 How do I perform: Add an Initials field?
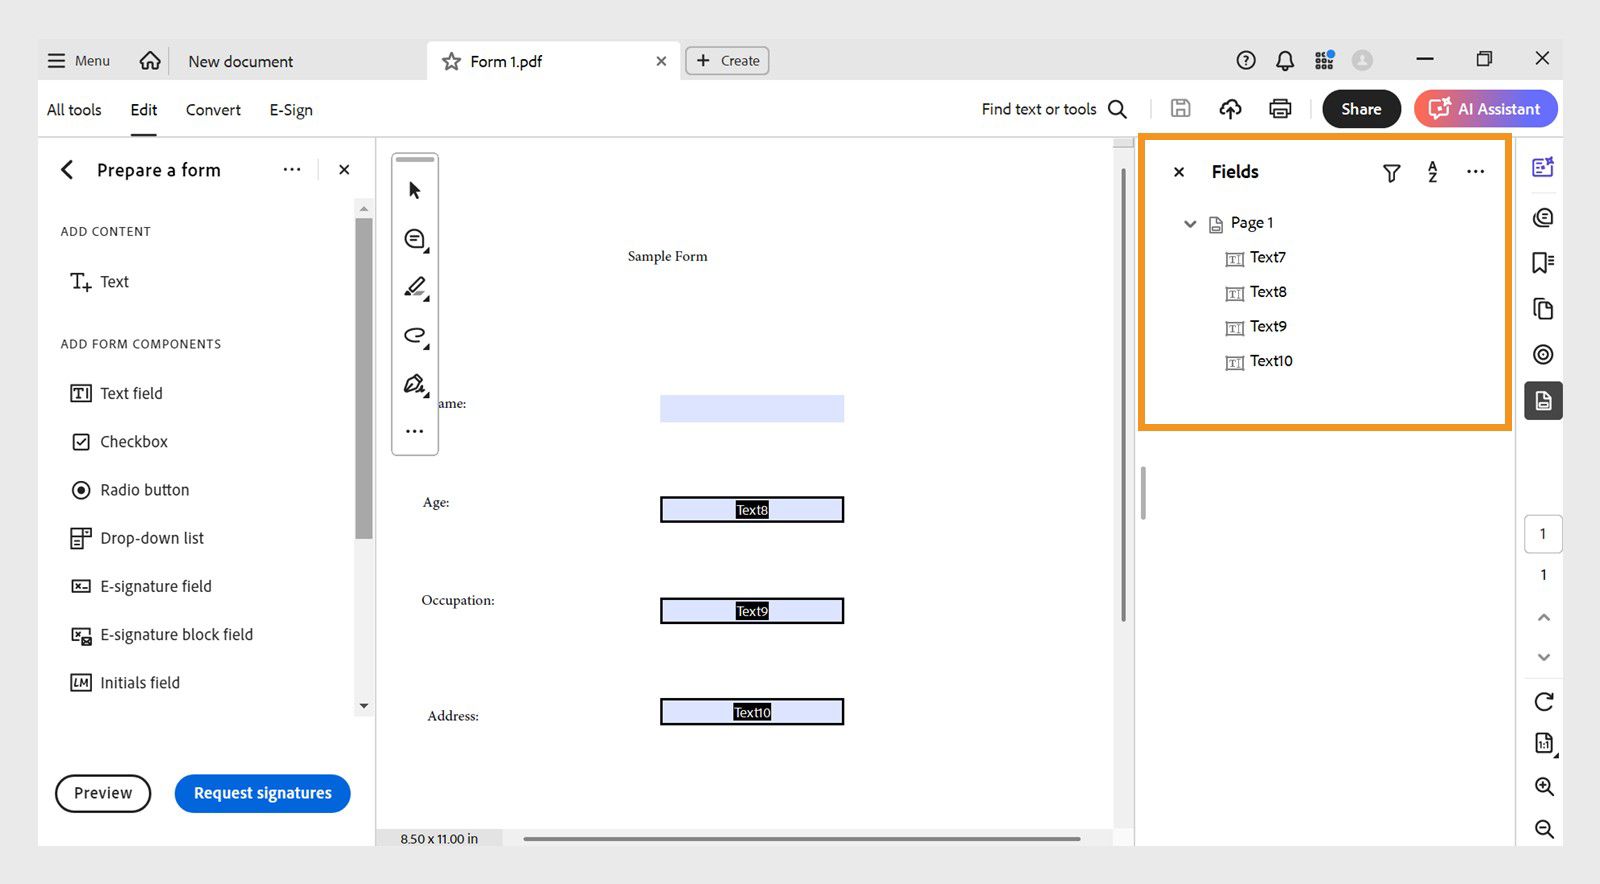tap(125, 683)
